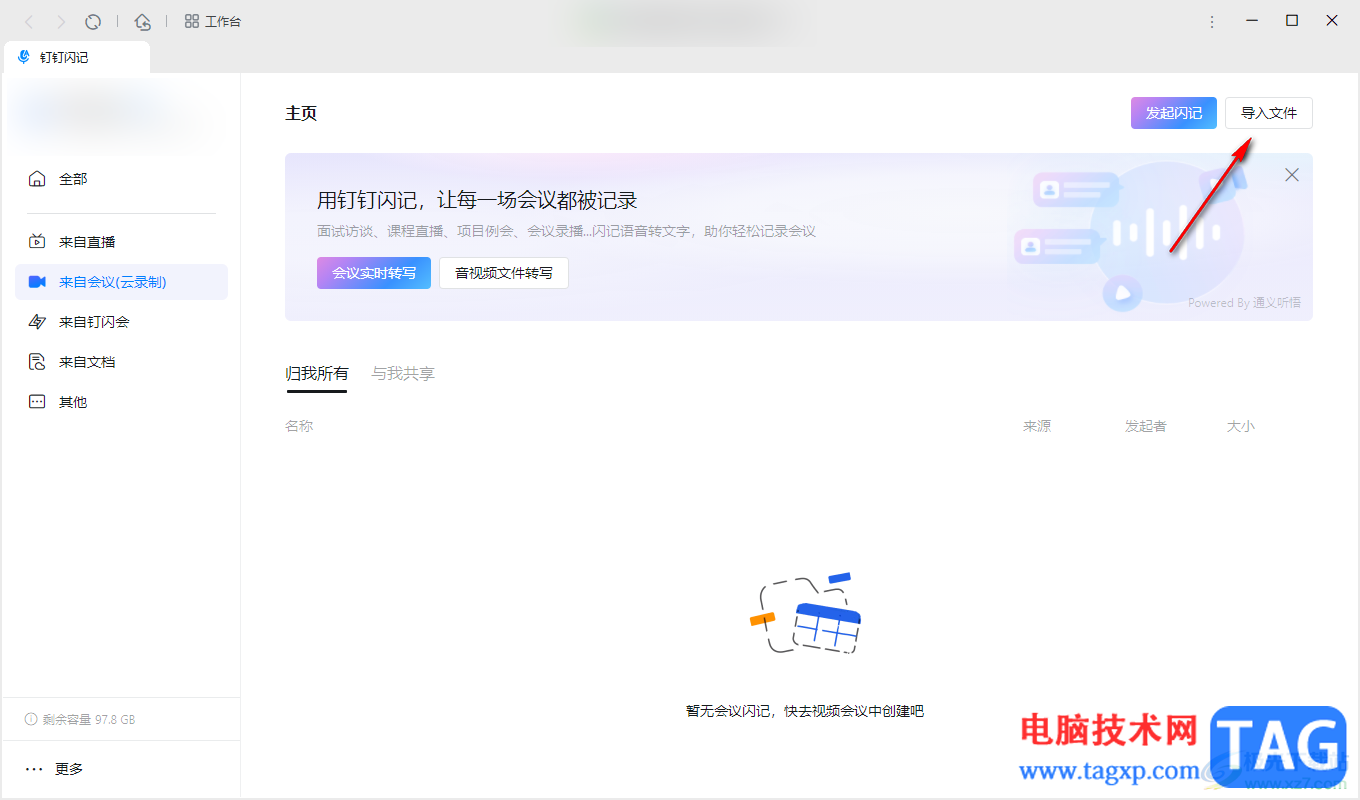Image resolution: width=1360 pixels, height=800 pixels.
Task: Click the 发起者 column header
Action: click(x=1146, y=426)
